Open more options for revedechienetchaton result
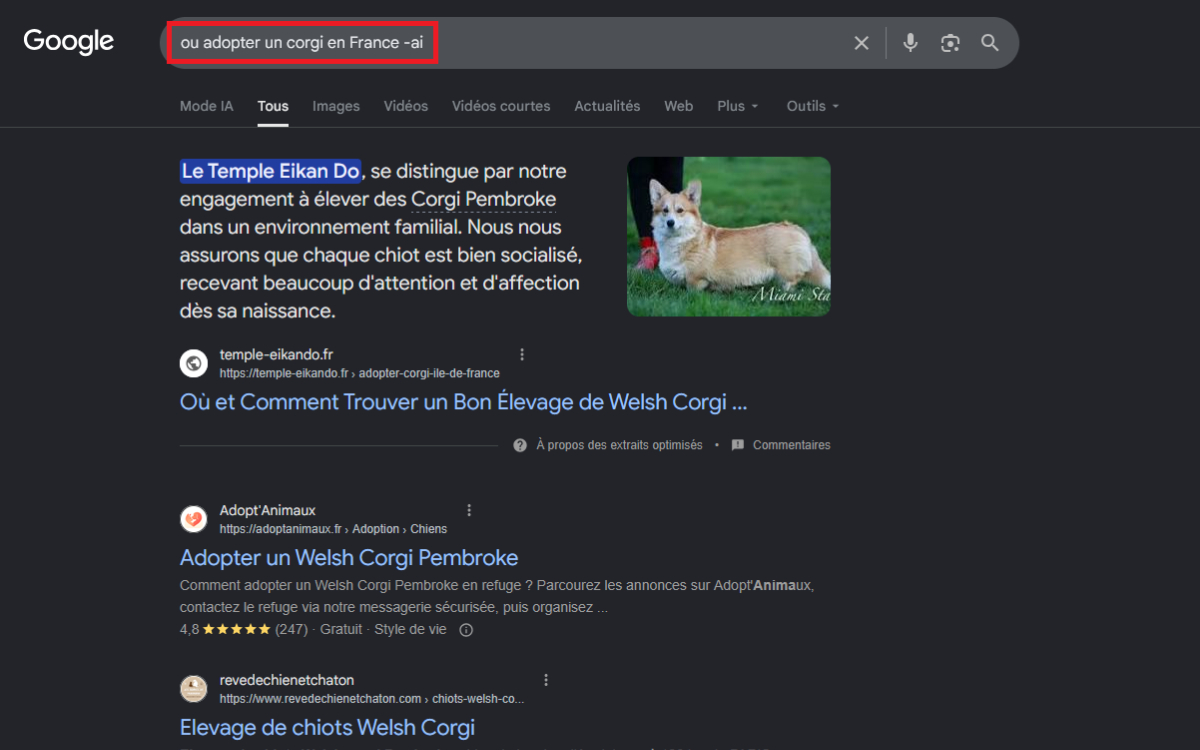The image size is (1200, 750). [x=546, y=680]
